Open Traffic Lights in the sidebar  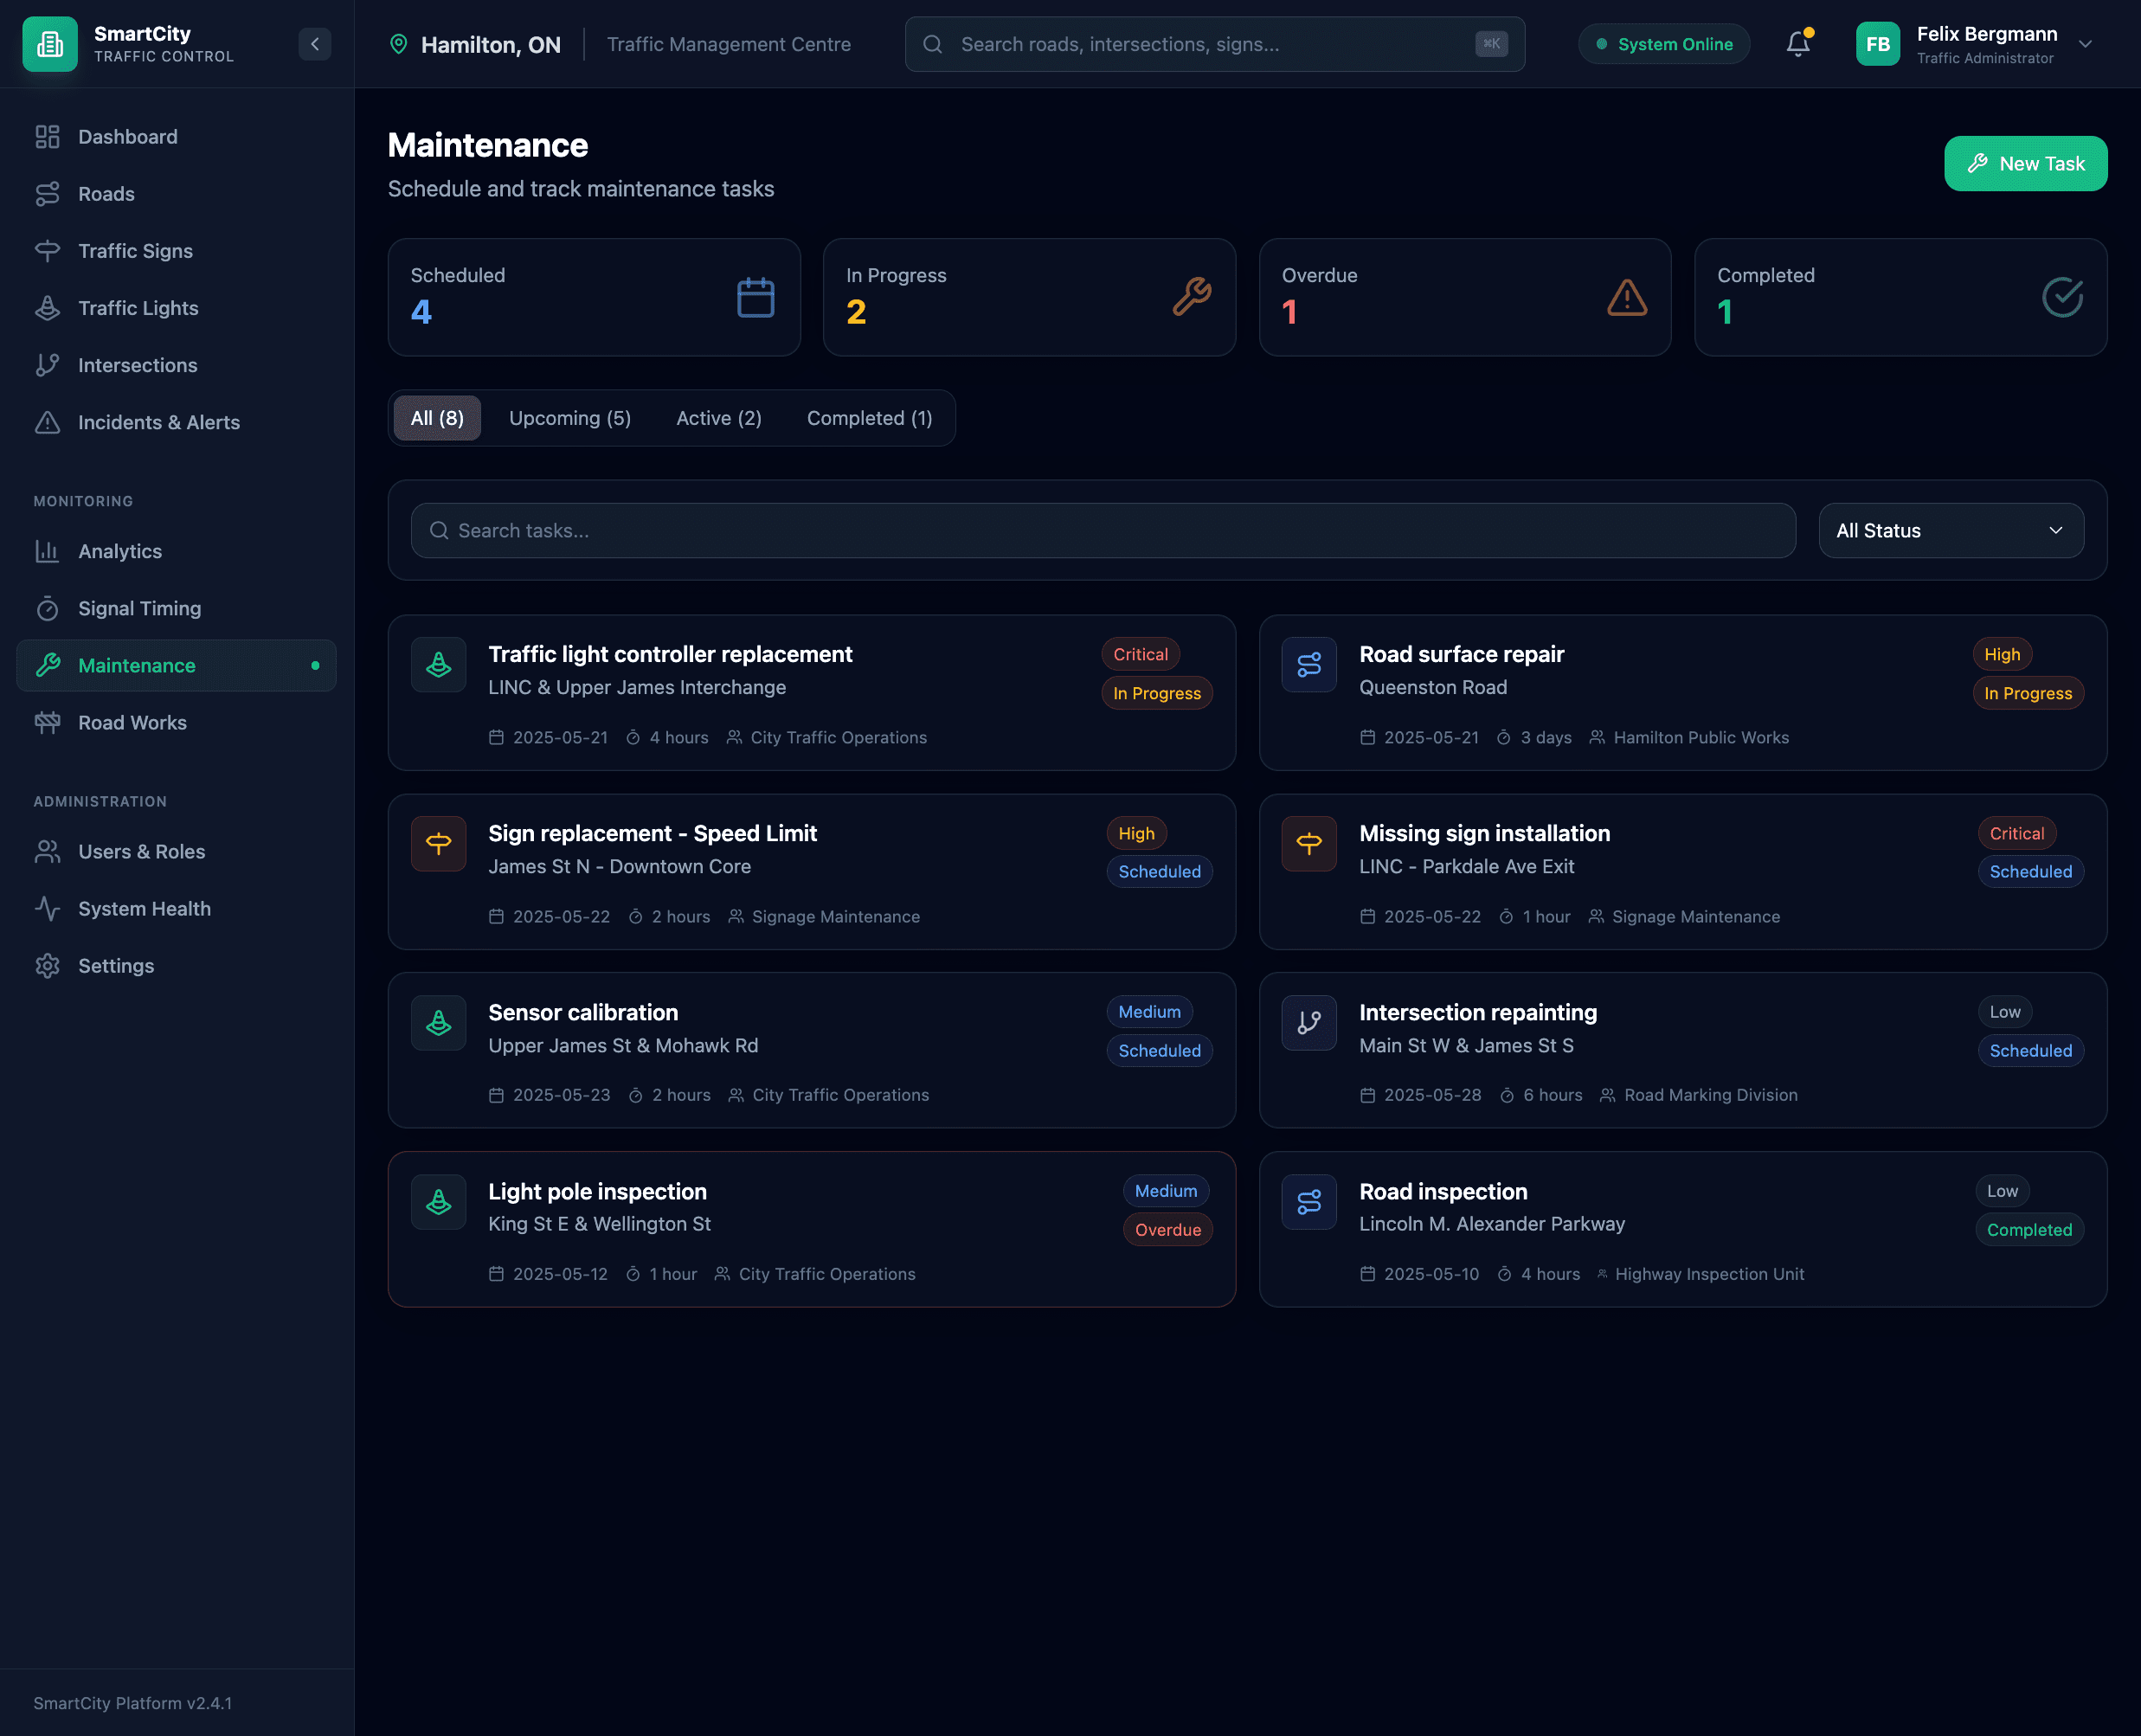[x=138, y=308]
